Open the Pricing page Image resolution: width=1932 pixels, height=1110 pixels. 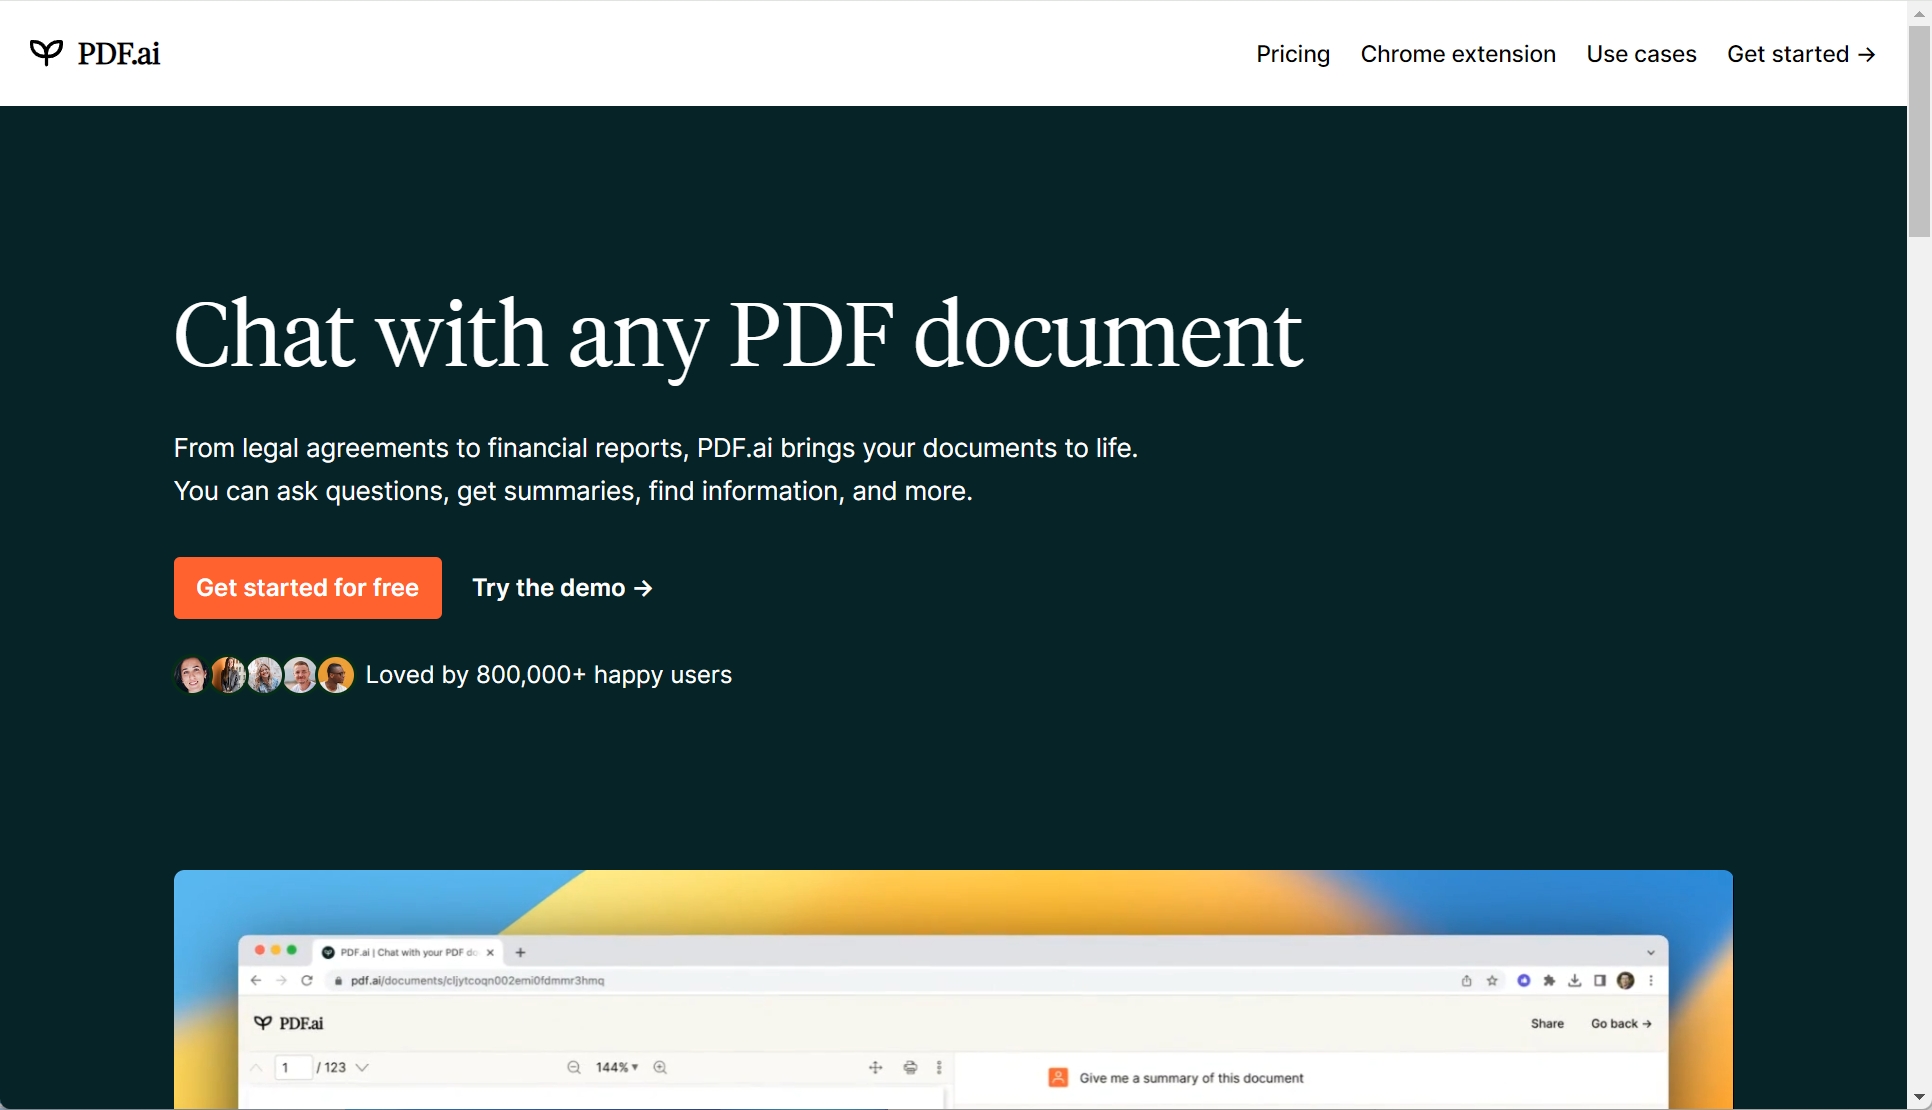tap(1292, 54)
